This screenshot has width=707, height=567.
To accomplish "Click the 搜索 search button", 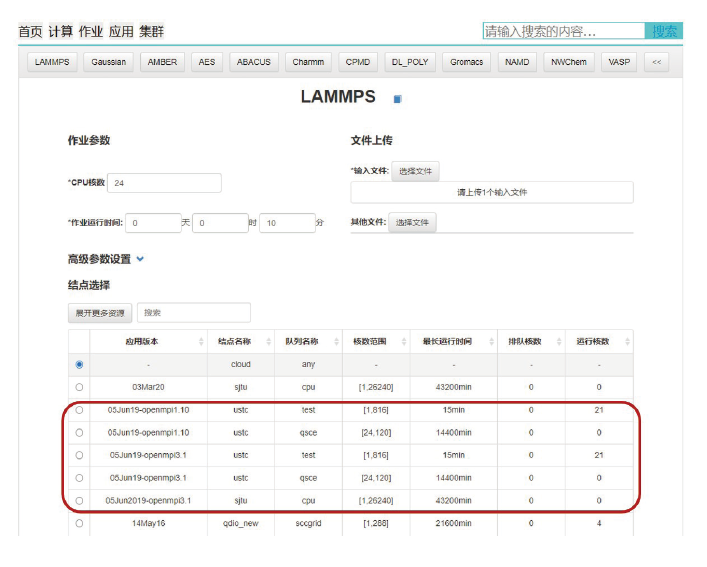I will pyautogui.click(x=664, y=31).
